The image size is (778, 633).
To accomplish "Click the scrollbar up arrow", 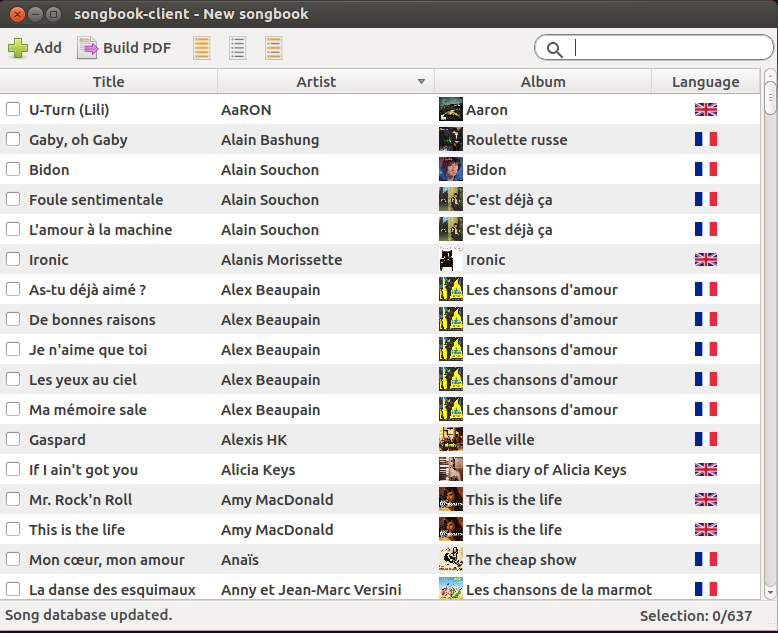I will click(770, 75).
